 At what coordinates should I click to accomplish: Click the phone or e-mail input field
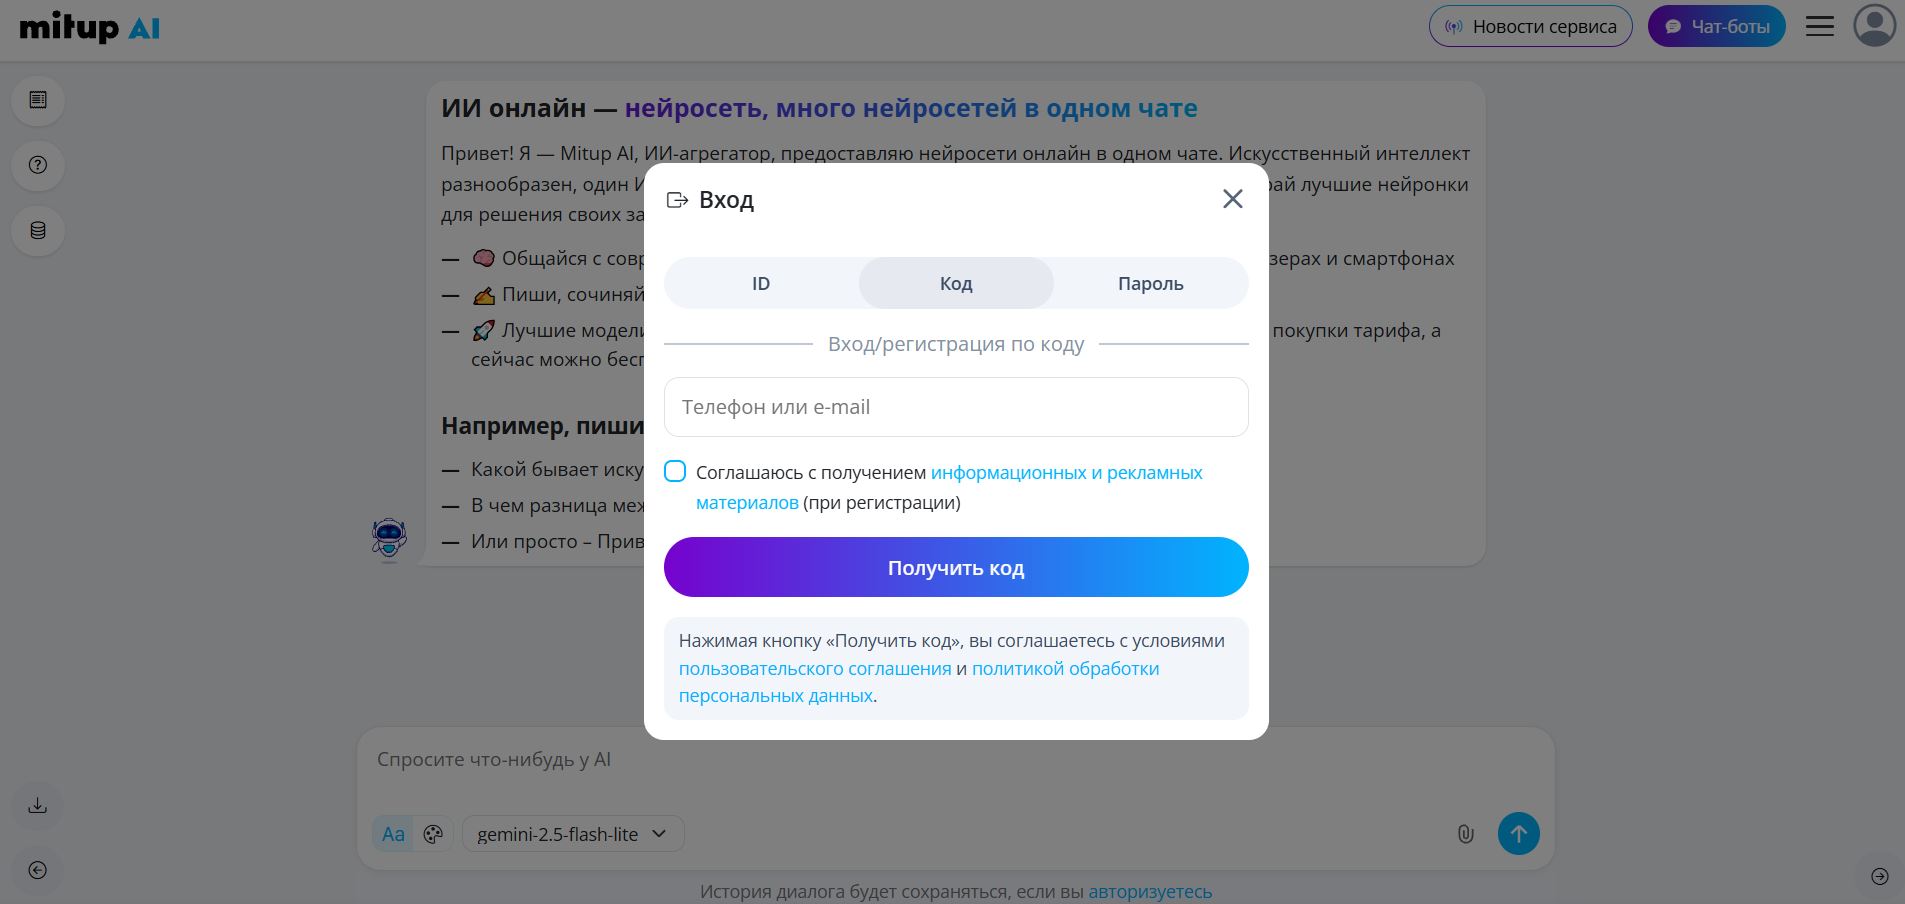pyautogui.click(x=955, y=406)
